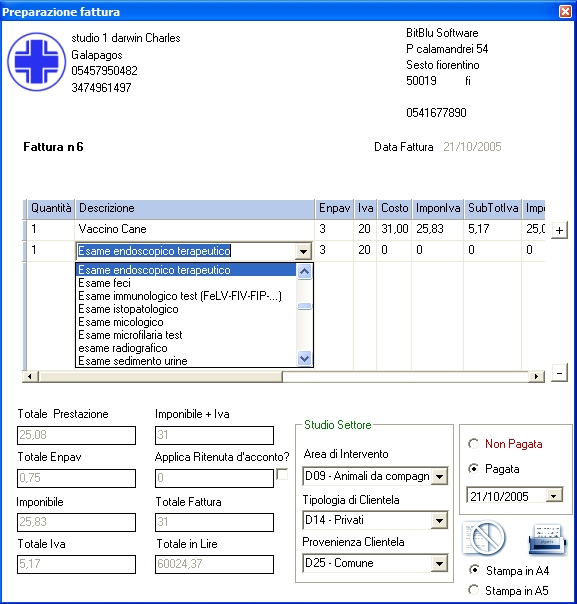Viewport: 577px width, 604px height.
Task: Click the Totale Enpav field
Action: coord(76,478)
